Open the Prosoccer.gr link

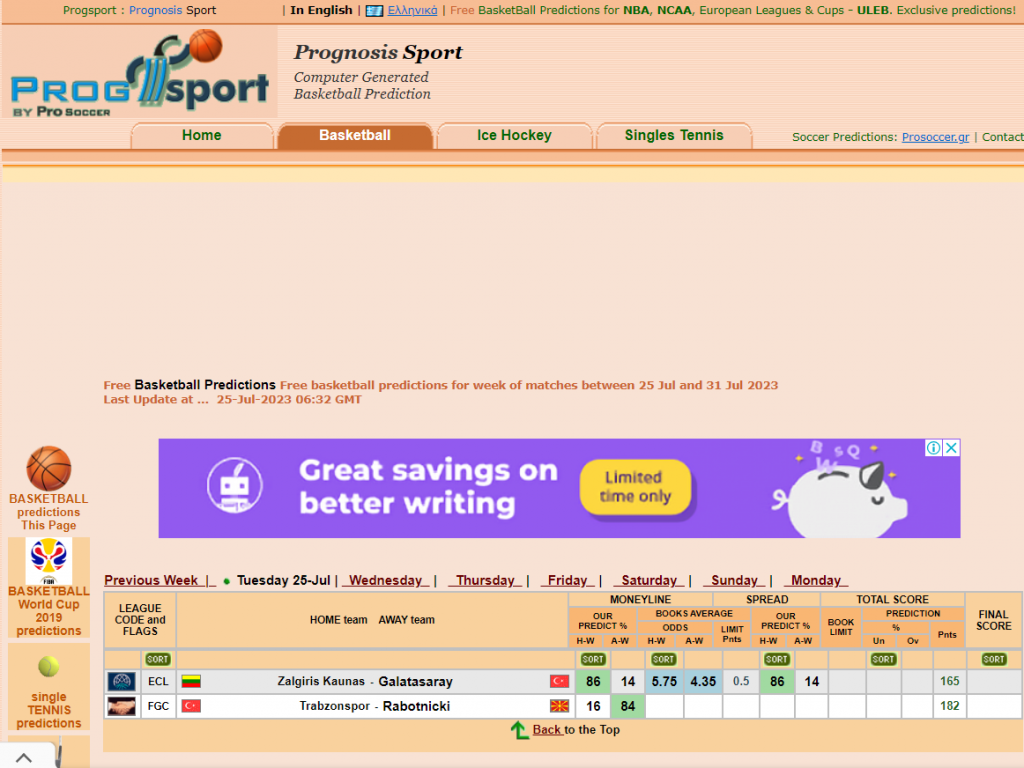point(935,137)
